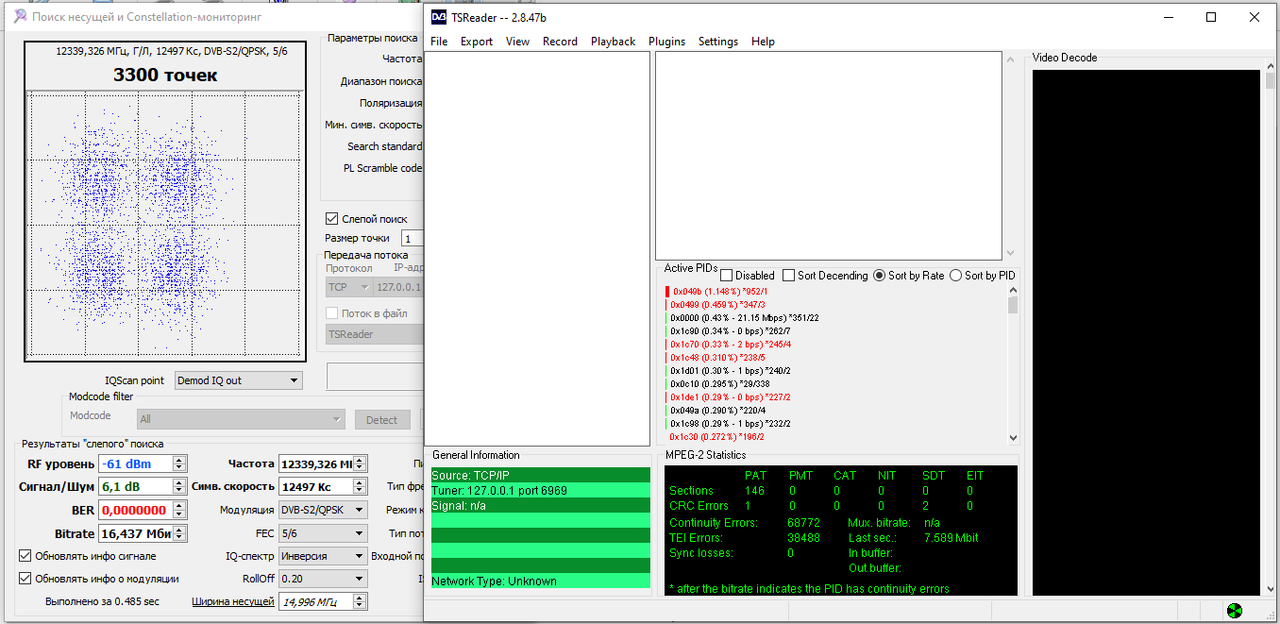Click the Active PIDs list scrollbar

click(x=1012, y=365)
